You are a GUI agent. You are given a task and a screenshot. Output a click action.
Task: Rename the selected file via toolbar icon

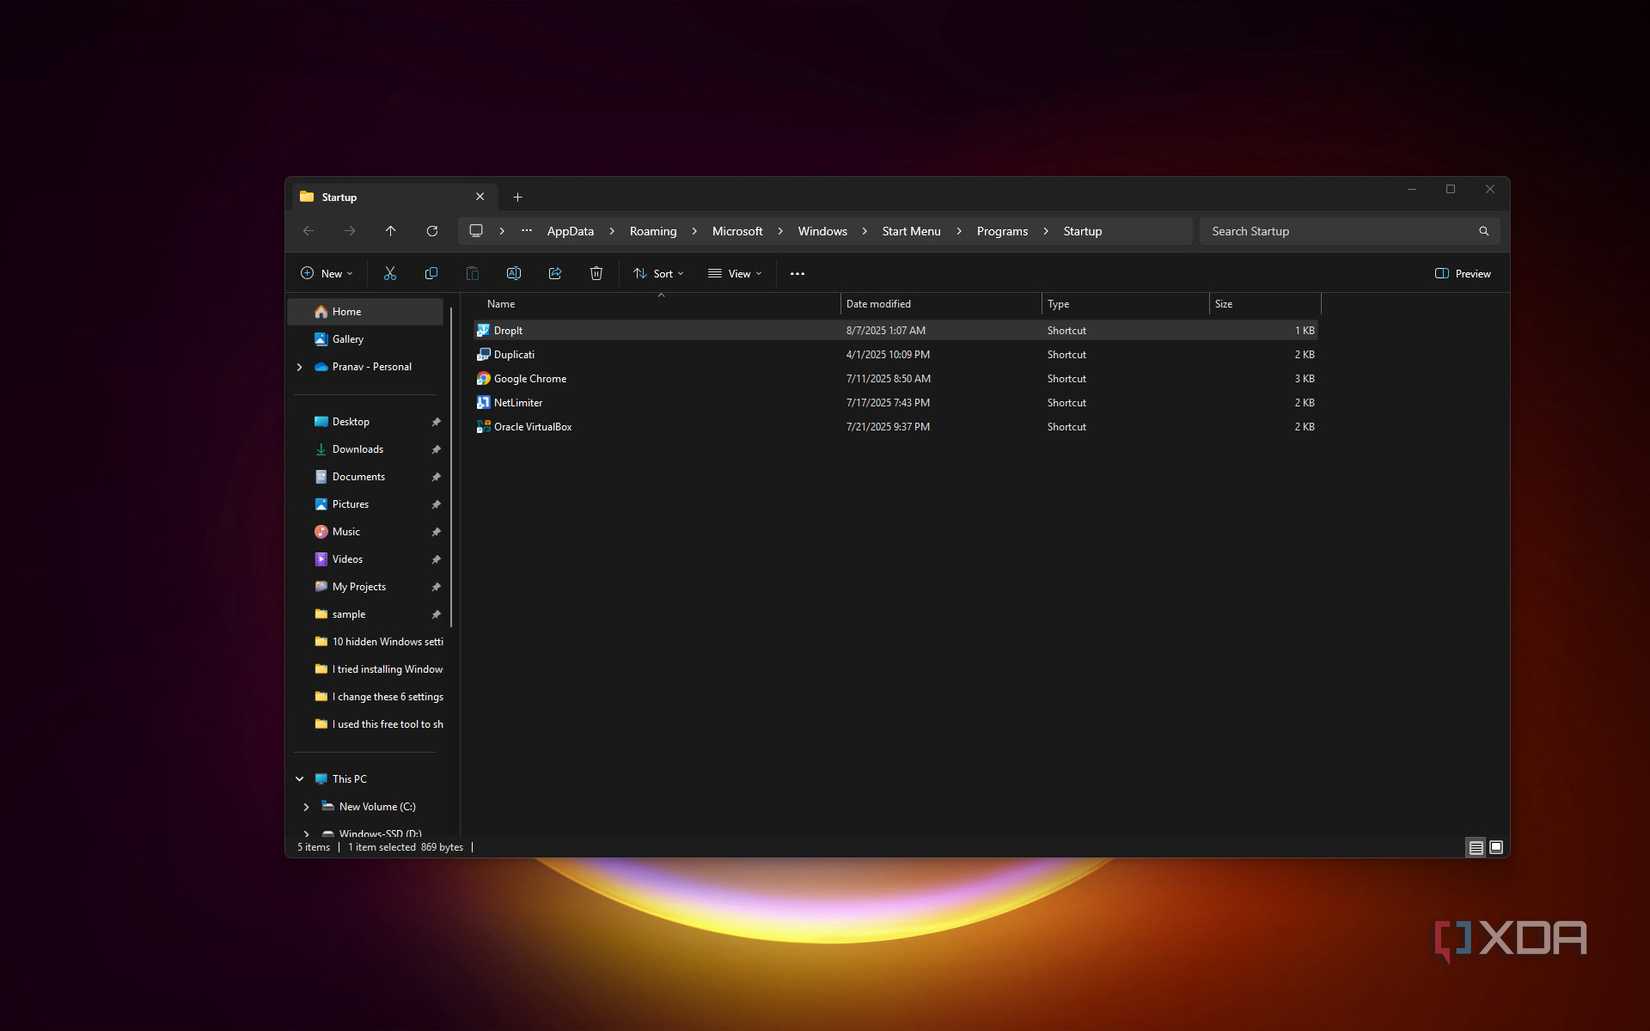[x=514, y=273]
